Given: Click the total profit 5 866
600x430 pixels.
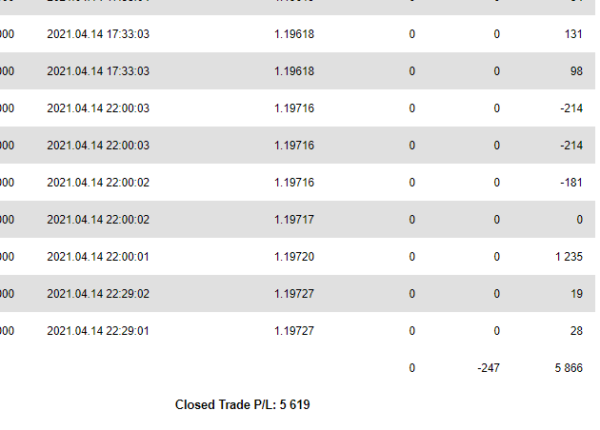Looking at the screenshot, I should (x=569, y=368).
